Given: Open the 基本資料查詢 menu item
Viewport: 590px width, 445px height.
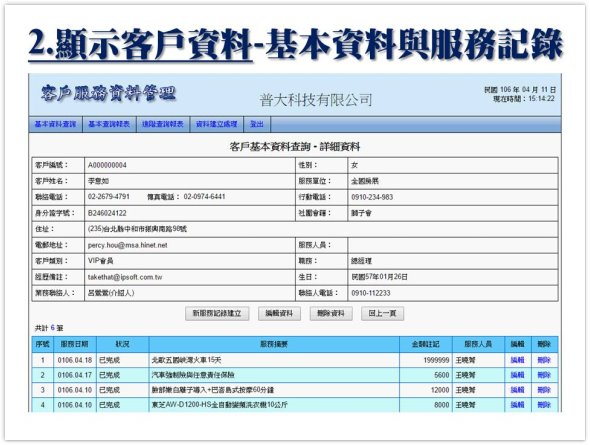Looking at the screenshot, I should (56, 124).
